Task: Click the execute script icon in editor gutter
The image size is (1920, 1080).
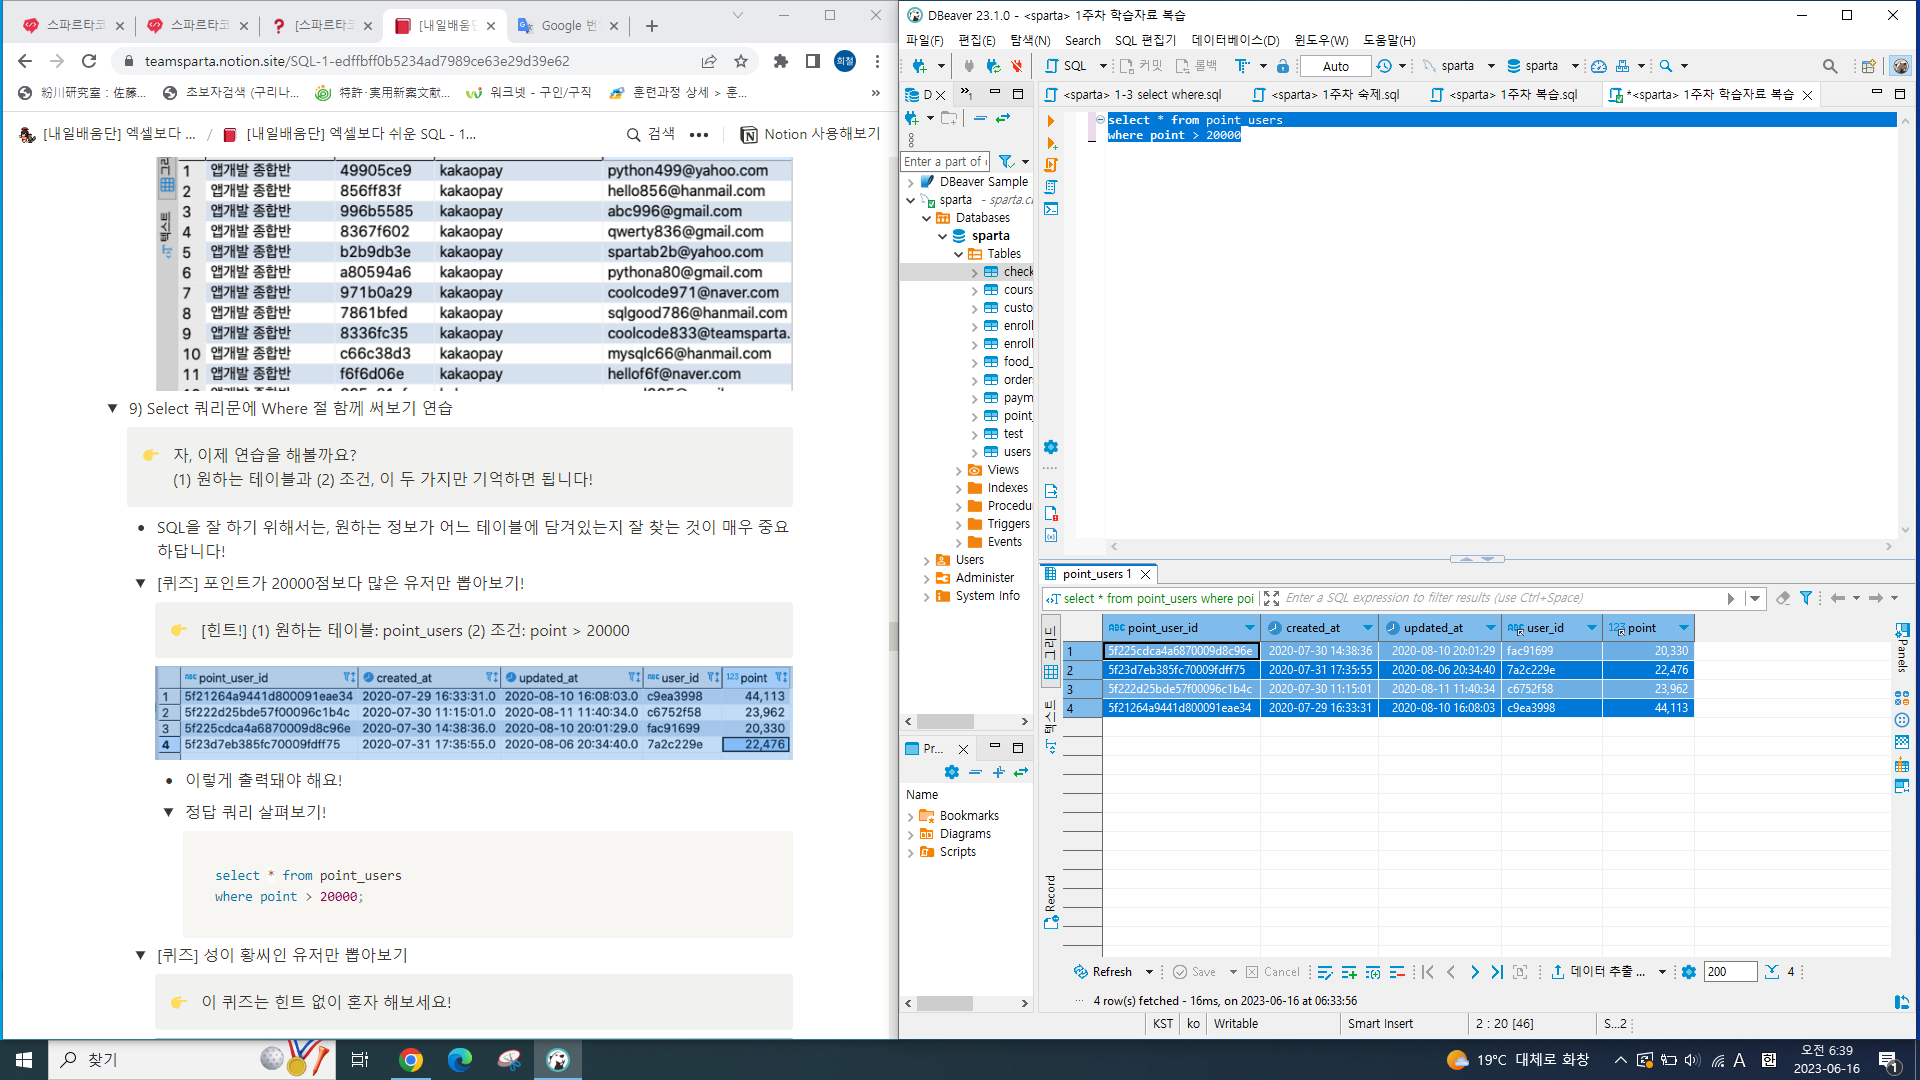Action: click(x=1051, y=165)
